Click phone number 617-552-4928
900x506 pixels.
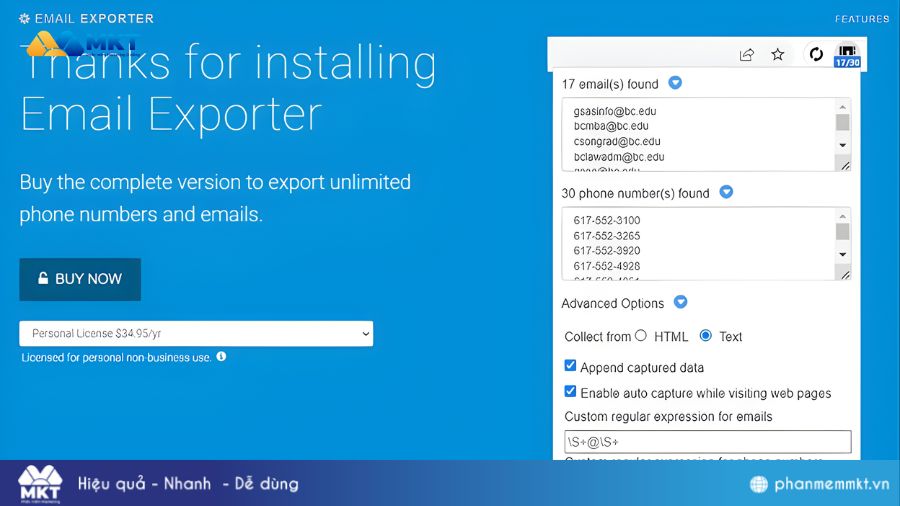coord(607,266)
